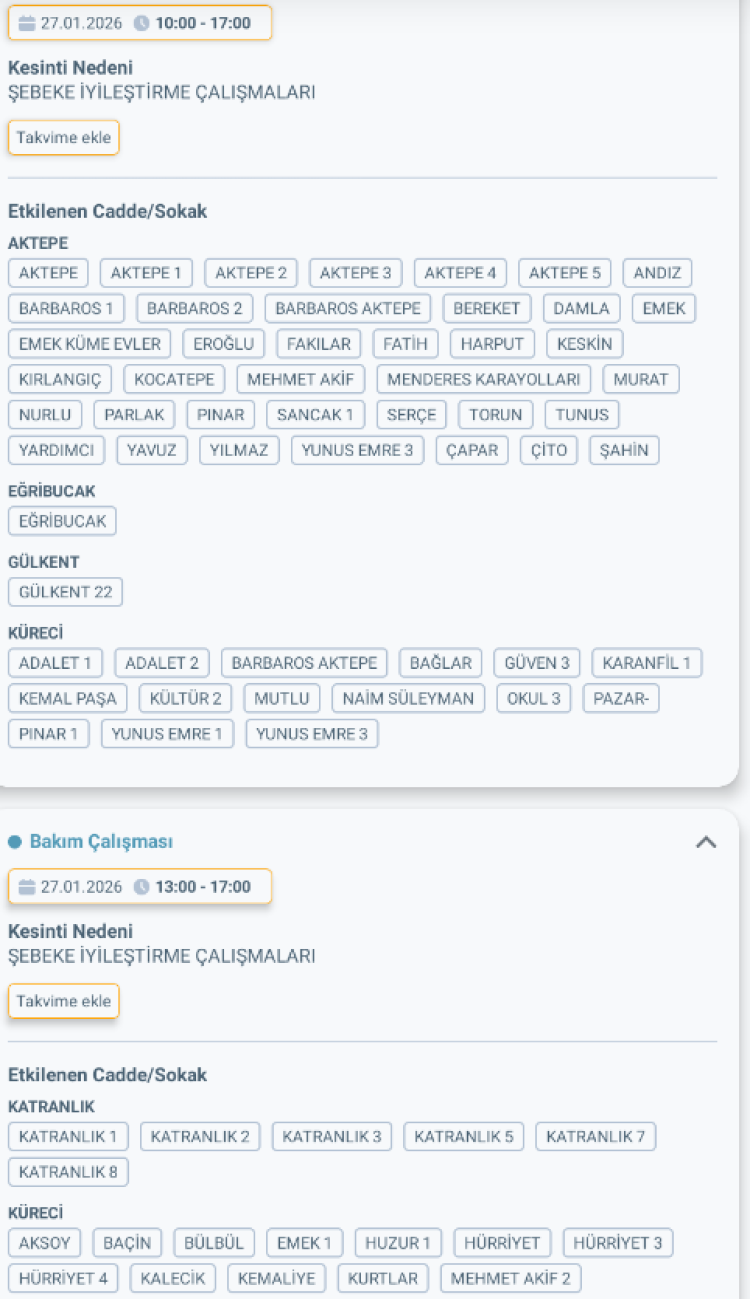Choose the DAMLA street chip
Screen dimensions: 750x1299
tap(582, 308)
